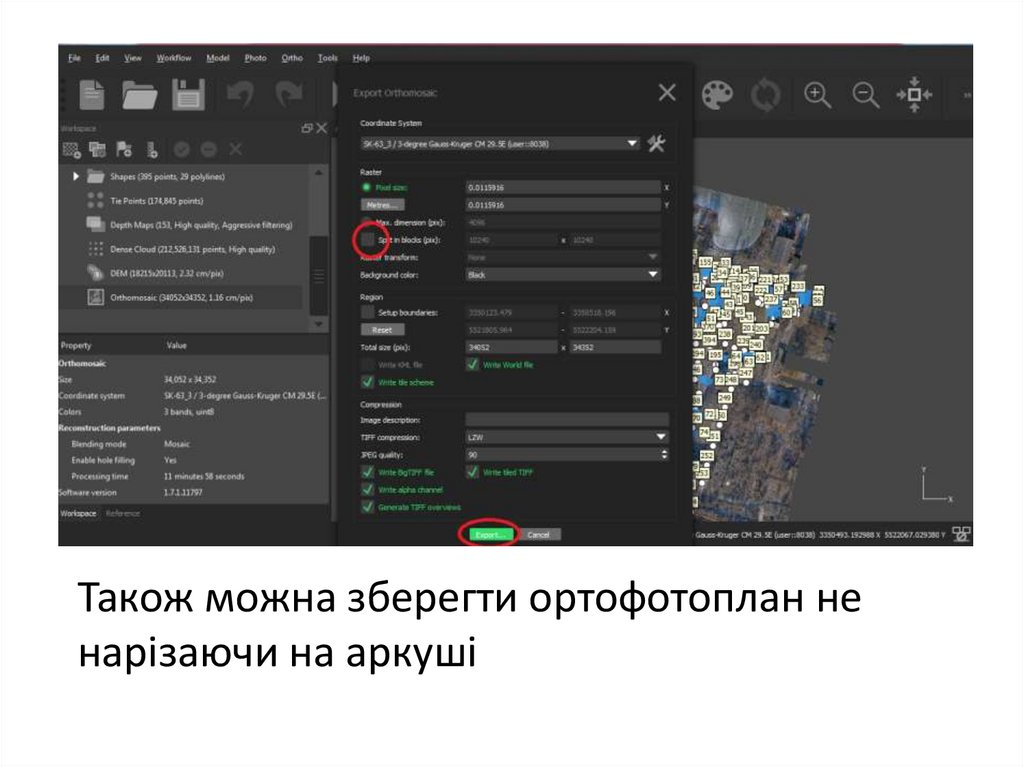Open the Photo menu
1024x767 pixels.
click(255, 58)
